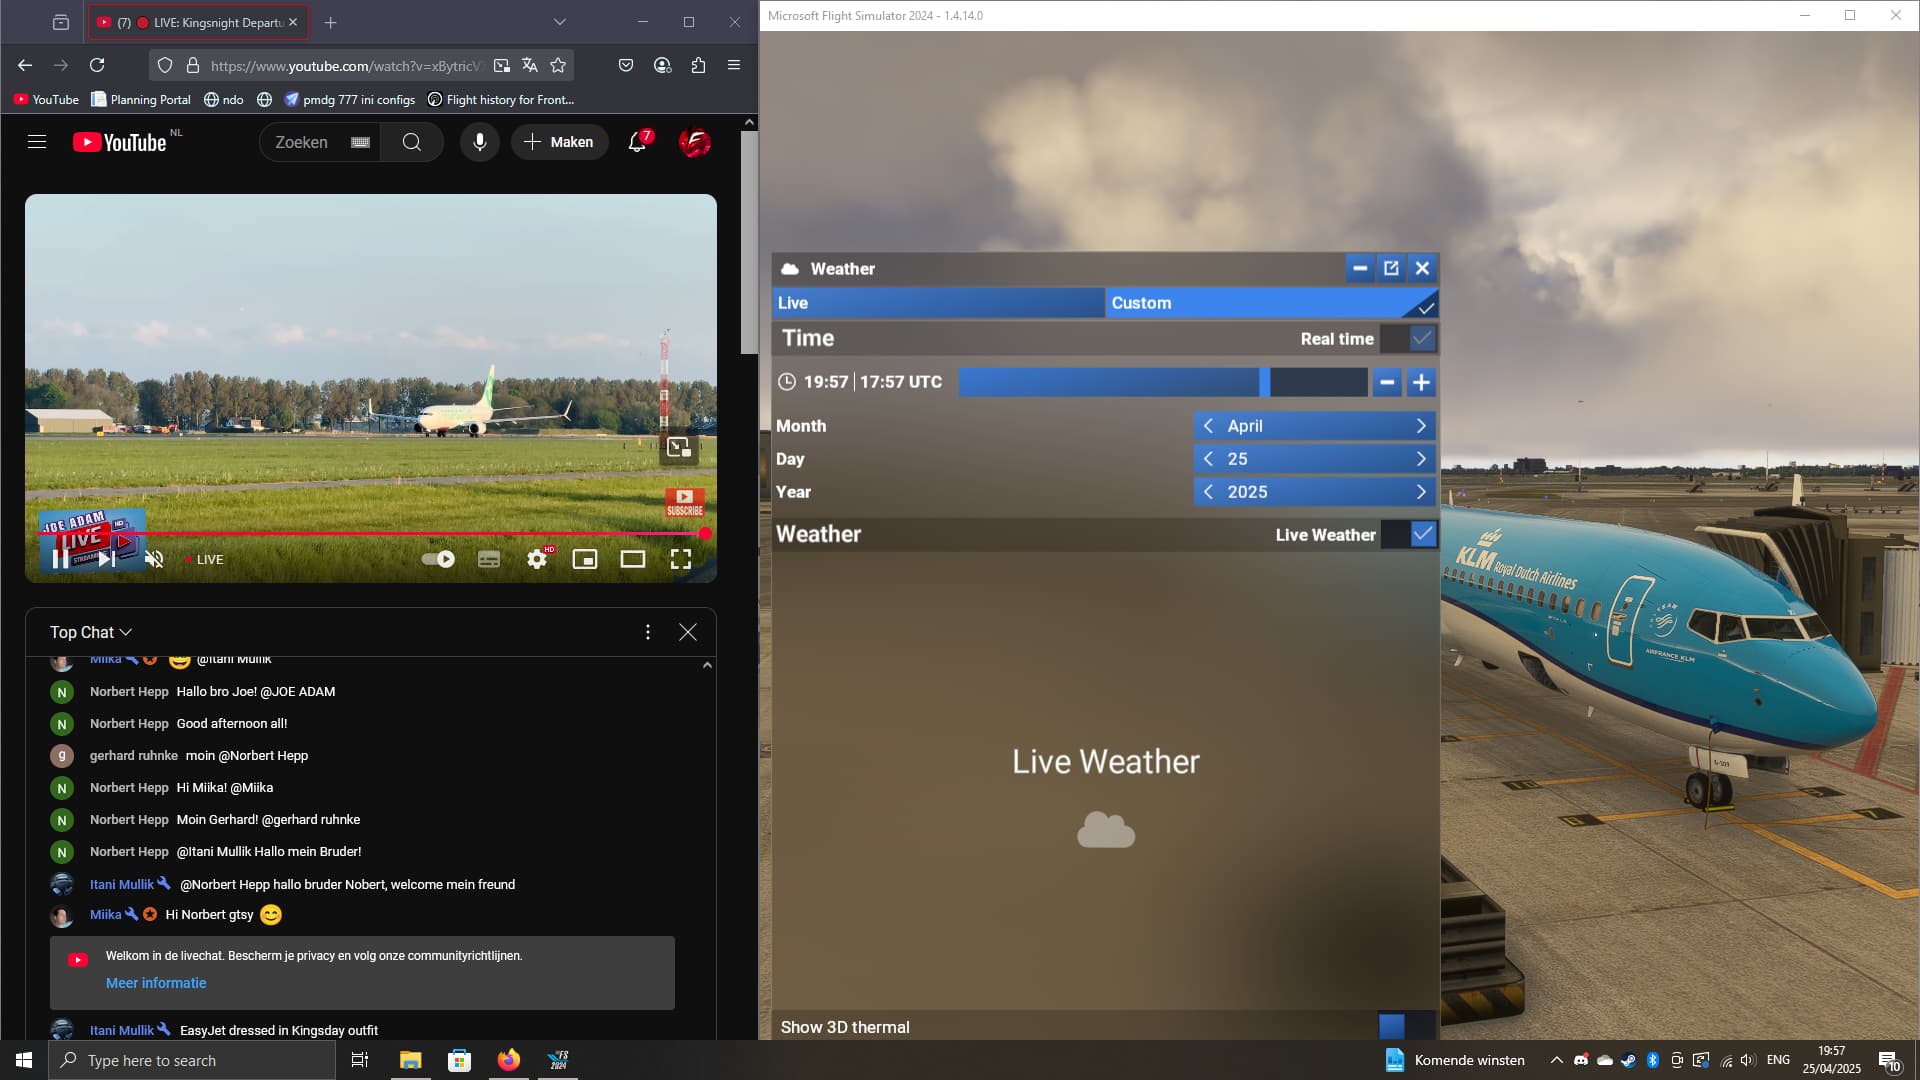Image resolution: width=1920 pixels, height=1080 pixels.
Task: Skip to next video in player
Action: [107, 559]
